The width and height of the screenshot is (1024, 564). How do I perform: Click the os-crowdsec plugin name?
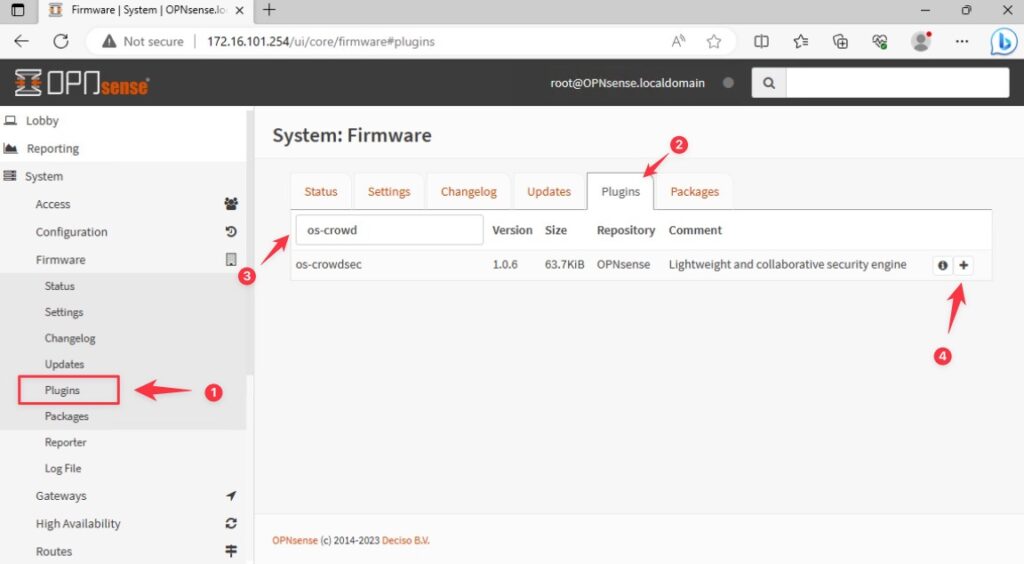[328, 264]
